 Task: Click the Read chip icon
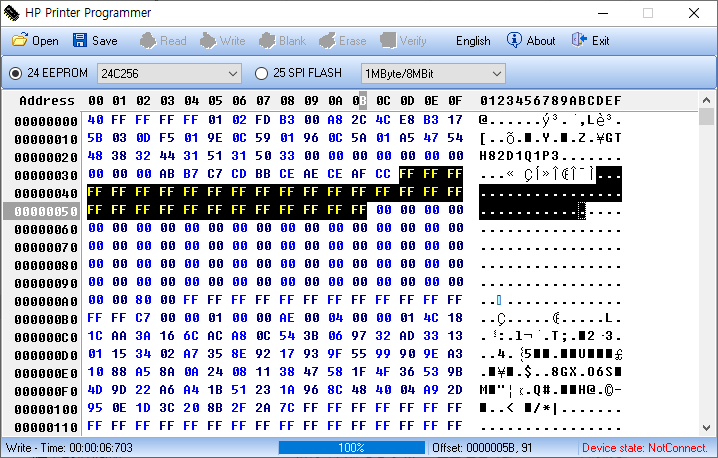tap(147, 40)
